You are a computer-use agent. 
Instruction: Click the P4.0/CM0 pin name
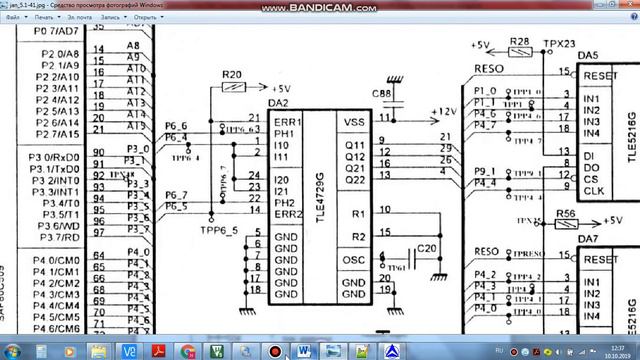[x=56, y=260]
